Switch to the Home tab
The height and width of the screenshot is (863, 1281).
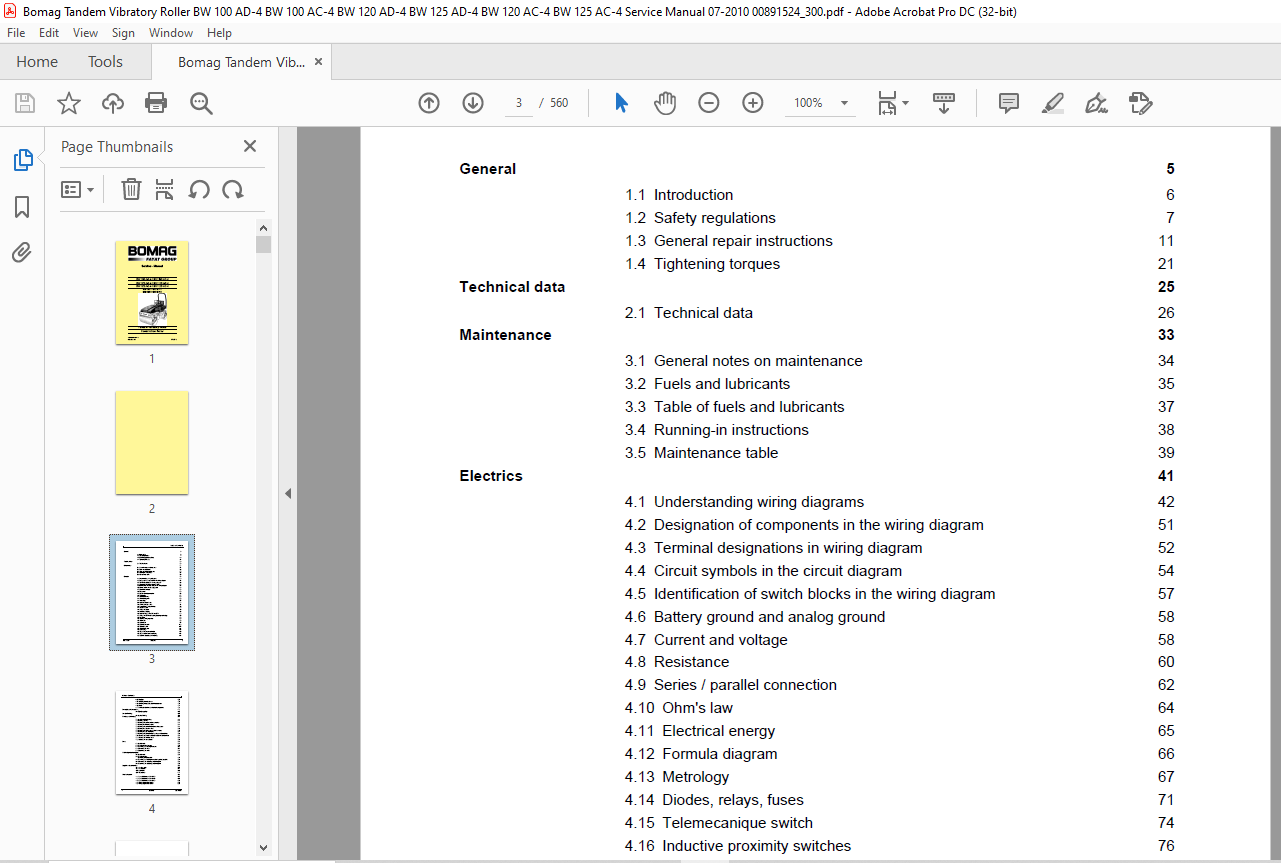click(37, 62)
